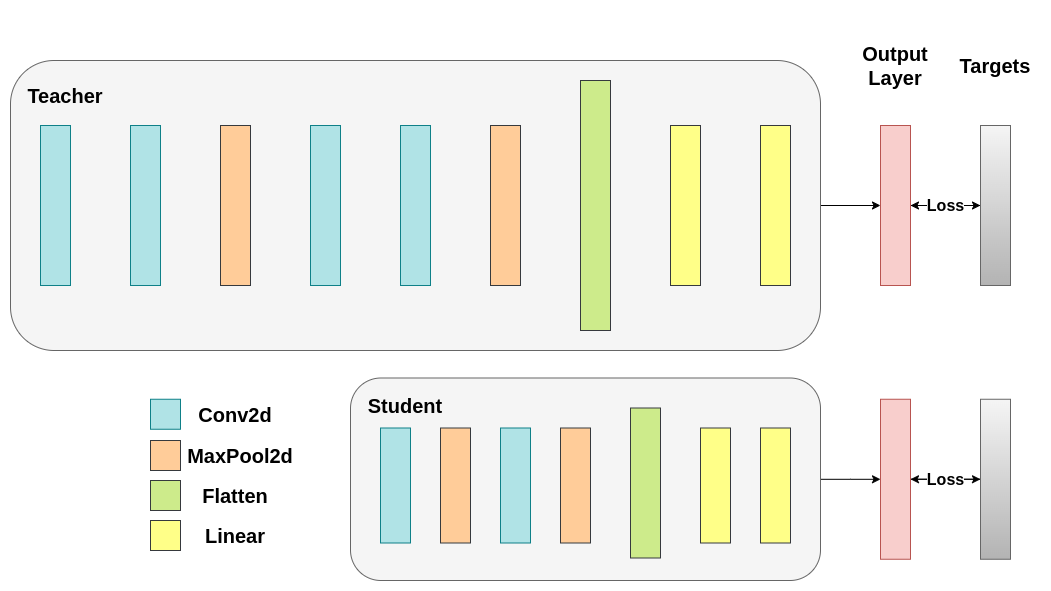The height and width of the screenshot is (591, 1051).
Task: Select the green Flatten block in Student
Action: coord(645,482)
